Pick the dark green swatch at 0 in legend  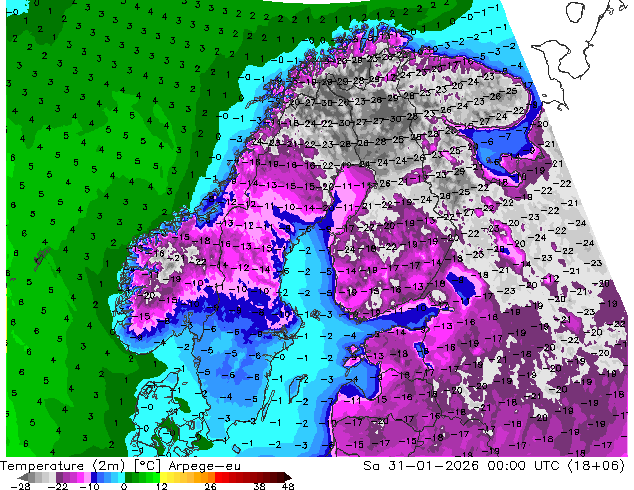[x=129, y=477]
